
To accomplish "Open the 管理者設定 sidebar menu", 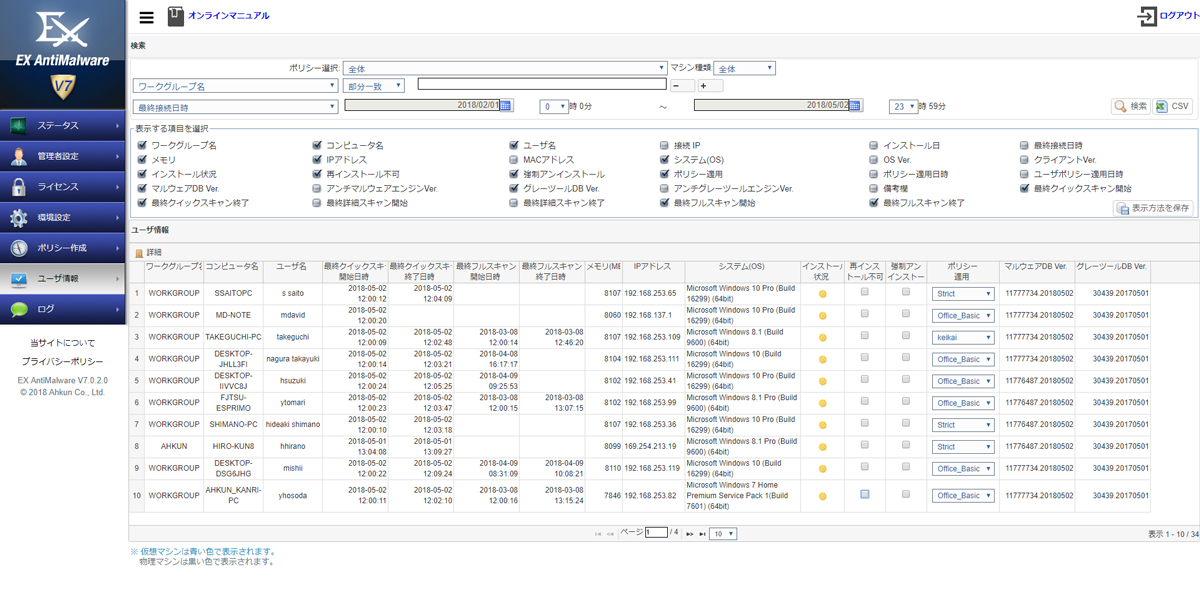I will (x=63, y=156).
